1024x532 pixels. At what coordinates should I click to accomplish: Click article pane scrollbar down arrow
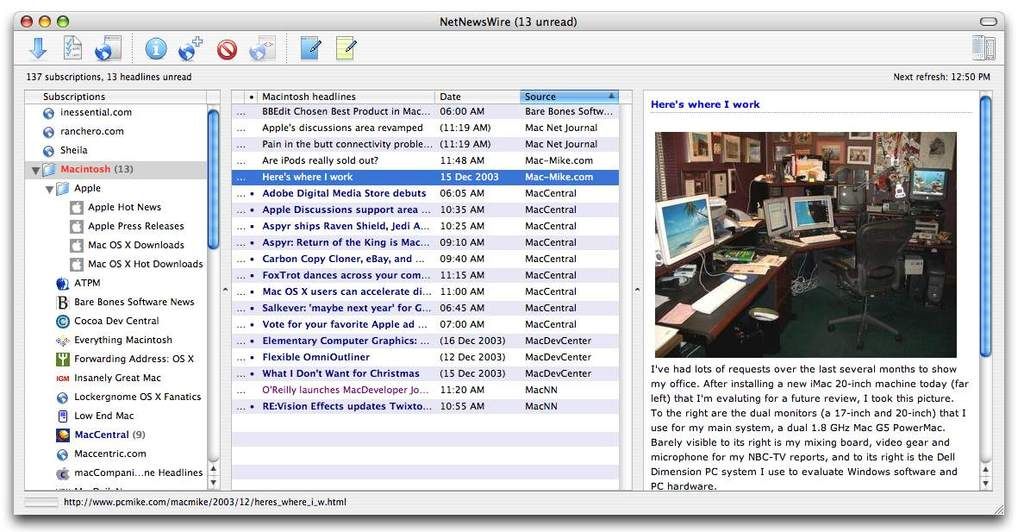point(985,483)
